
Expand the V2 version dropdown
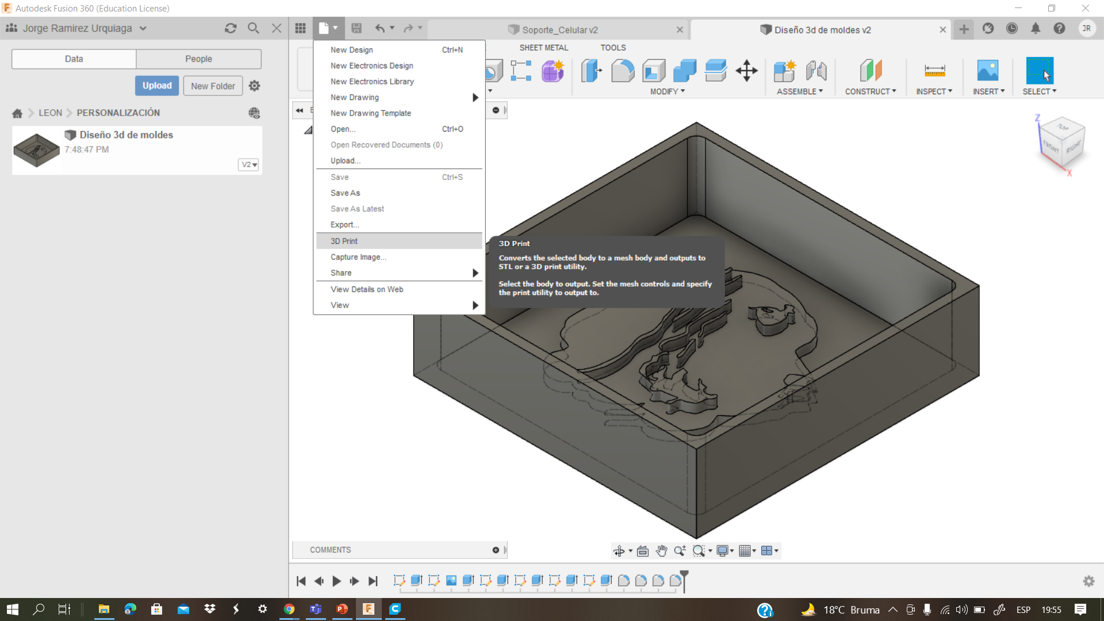[x=248, y=165]
